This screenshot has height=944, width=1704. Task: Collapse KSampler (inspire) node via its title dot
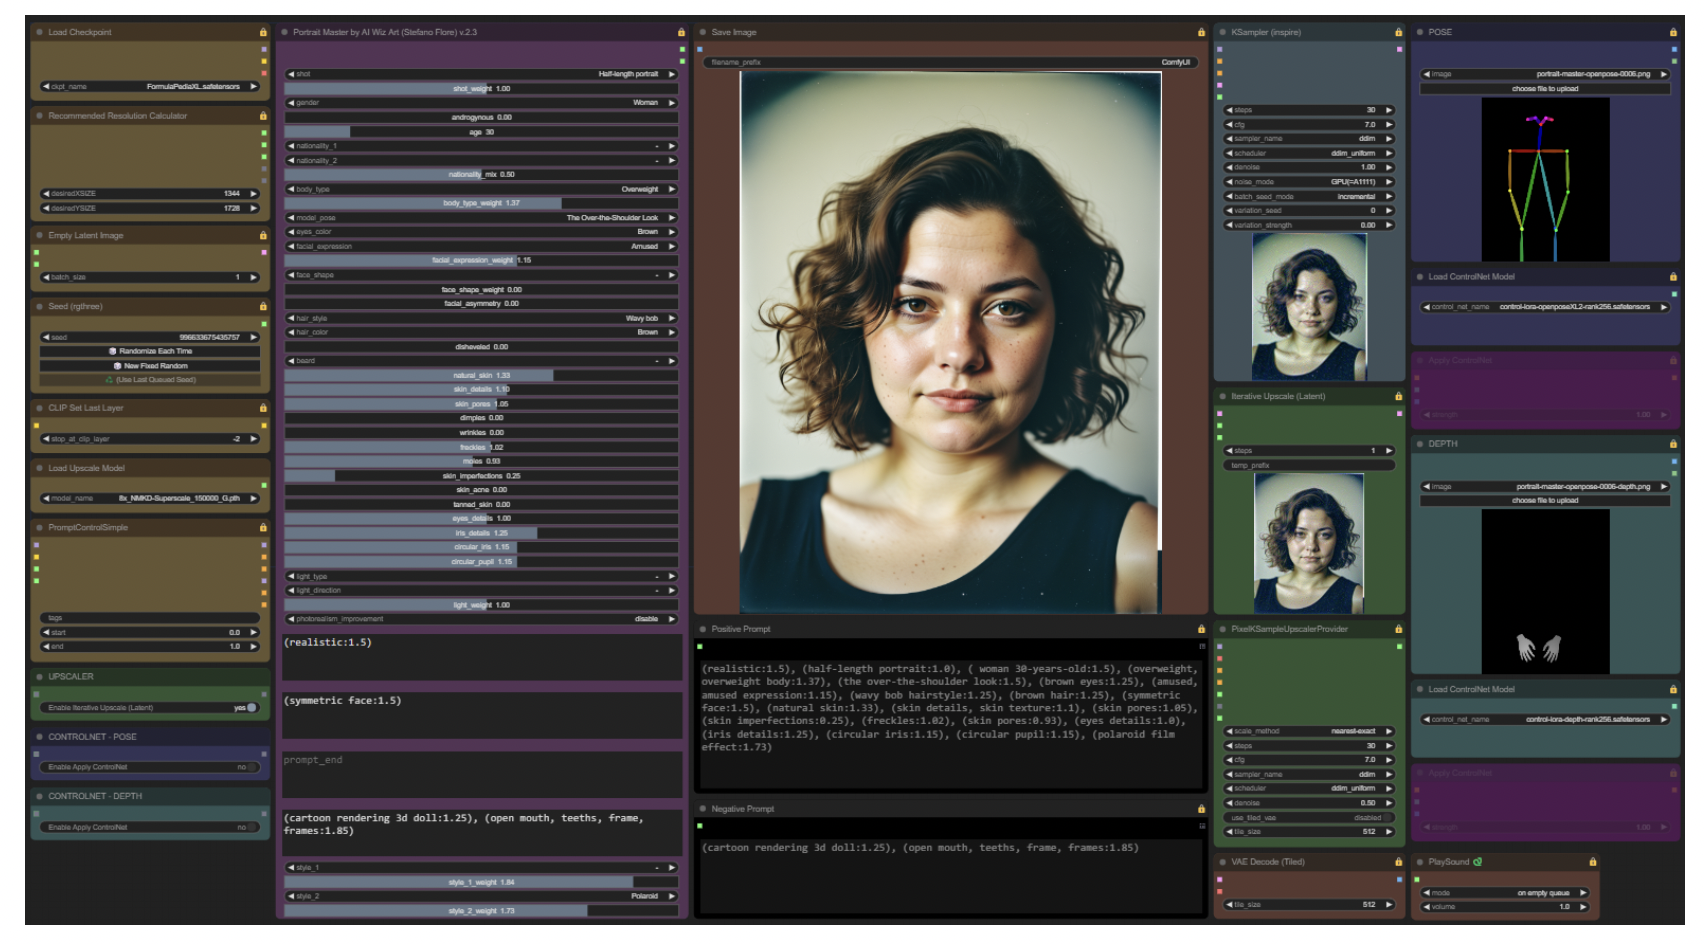[x=1222, y=32]
